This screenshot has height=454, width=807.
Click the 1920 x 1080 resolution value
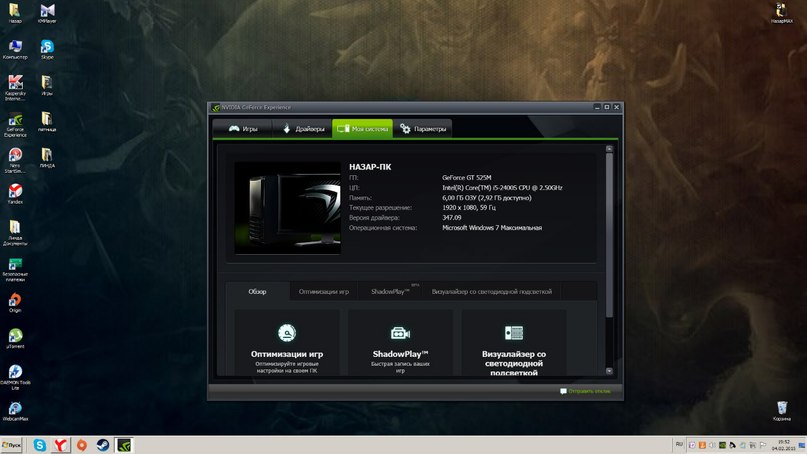coord(469,207)
